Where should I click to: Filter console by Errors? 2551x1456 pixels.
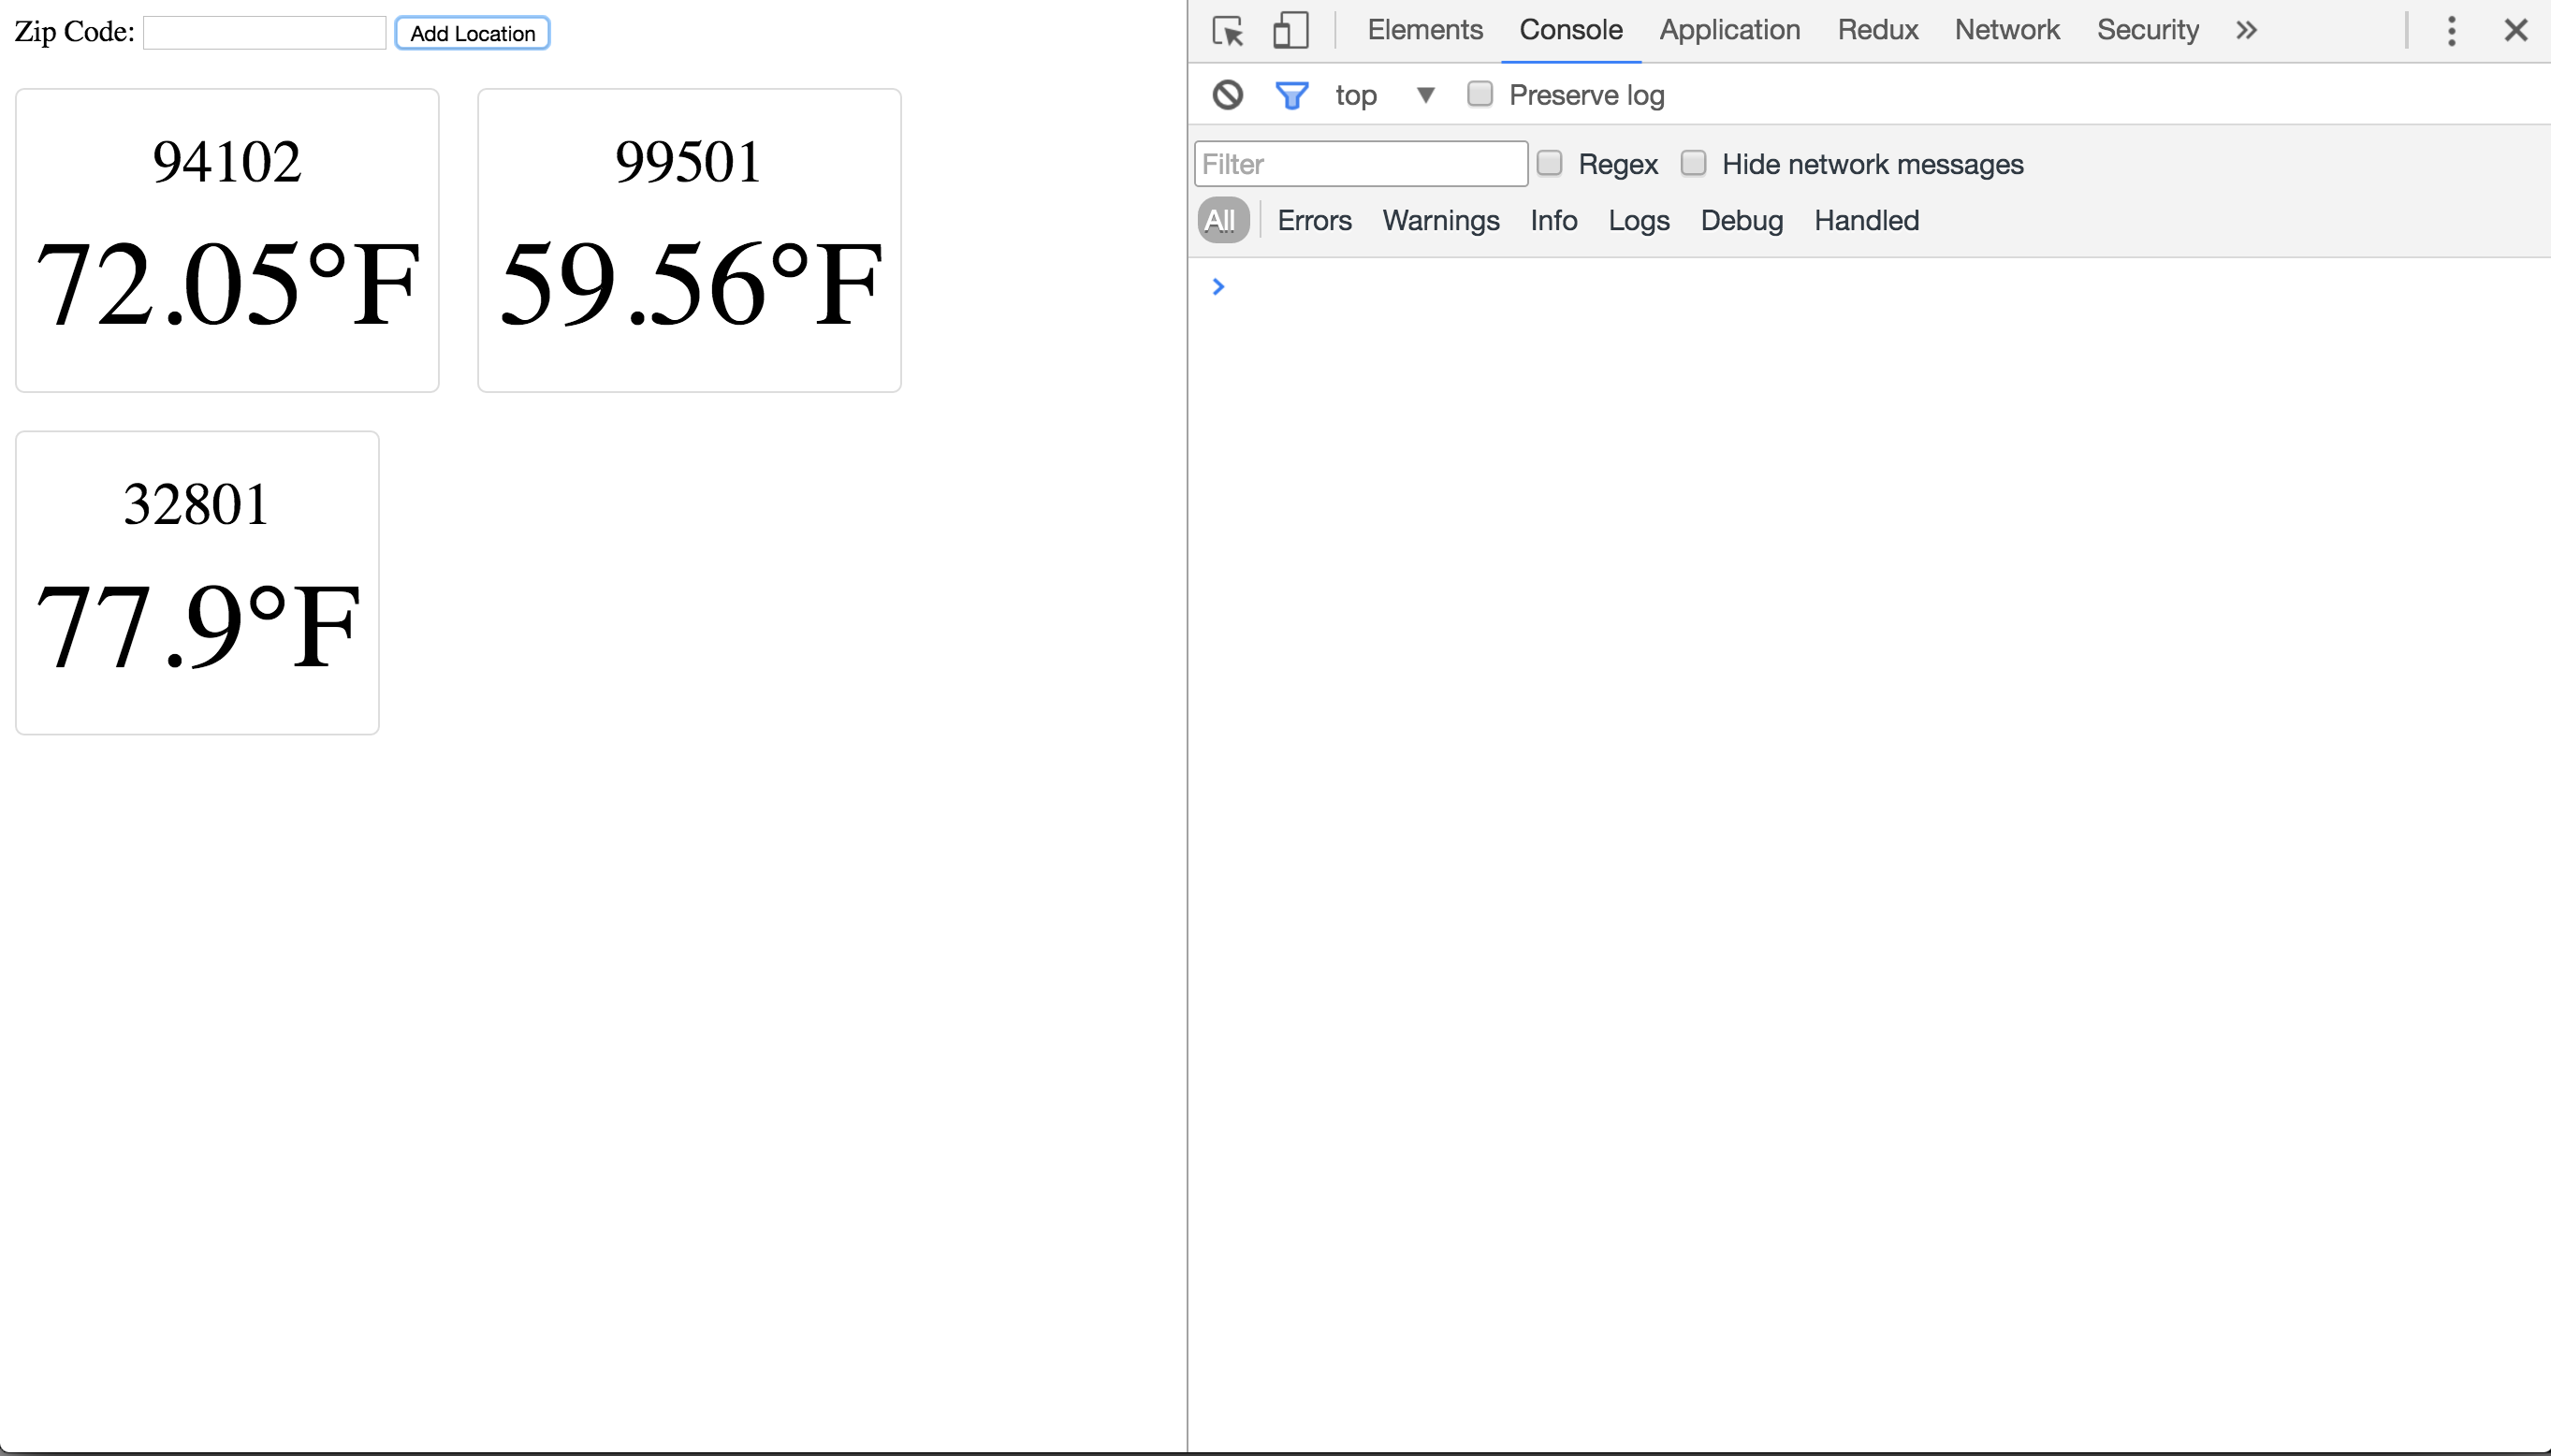(x=1313, y=220)
